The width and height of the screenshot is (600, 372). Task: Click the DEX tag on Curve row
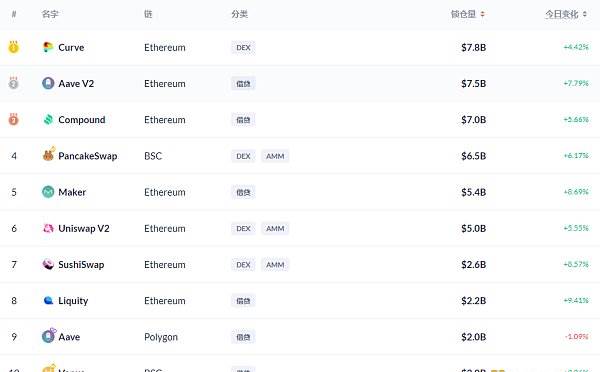(243, 47)
